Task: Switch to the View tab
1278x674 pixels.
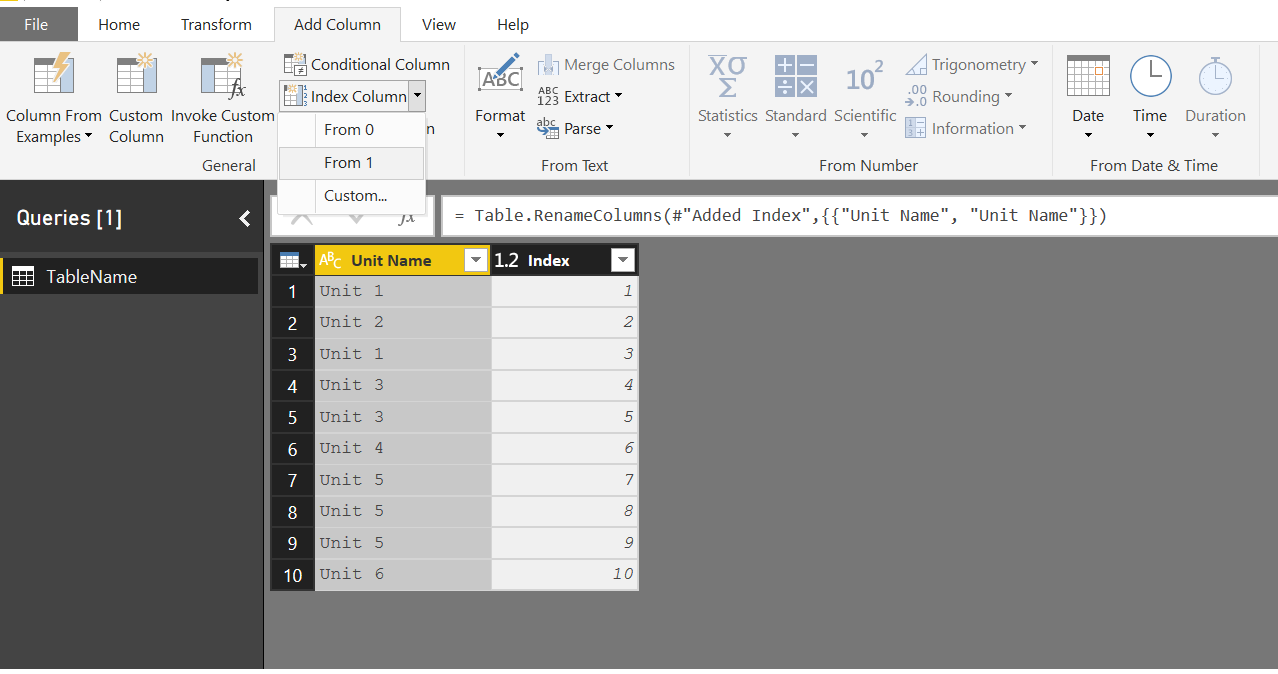Action: [439, 25]
